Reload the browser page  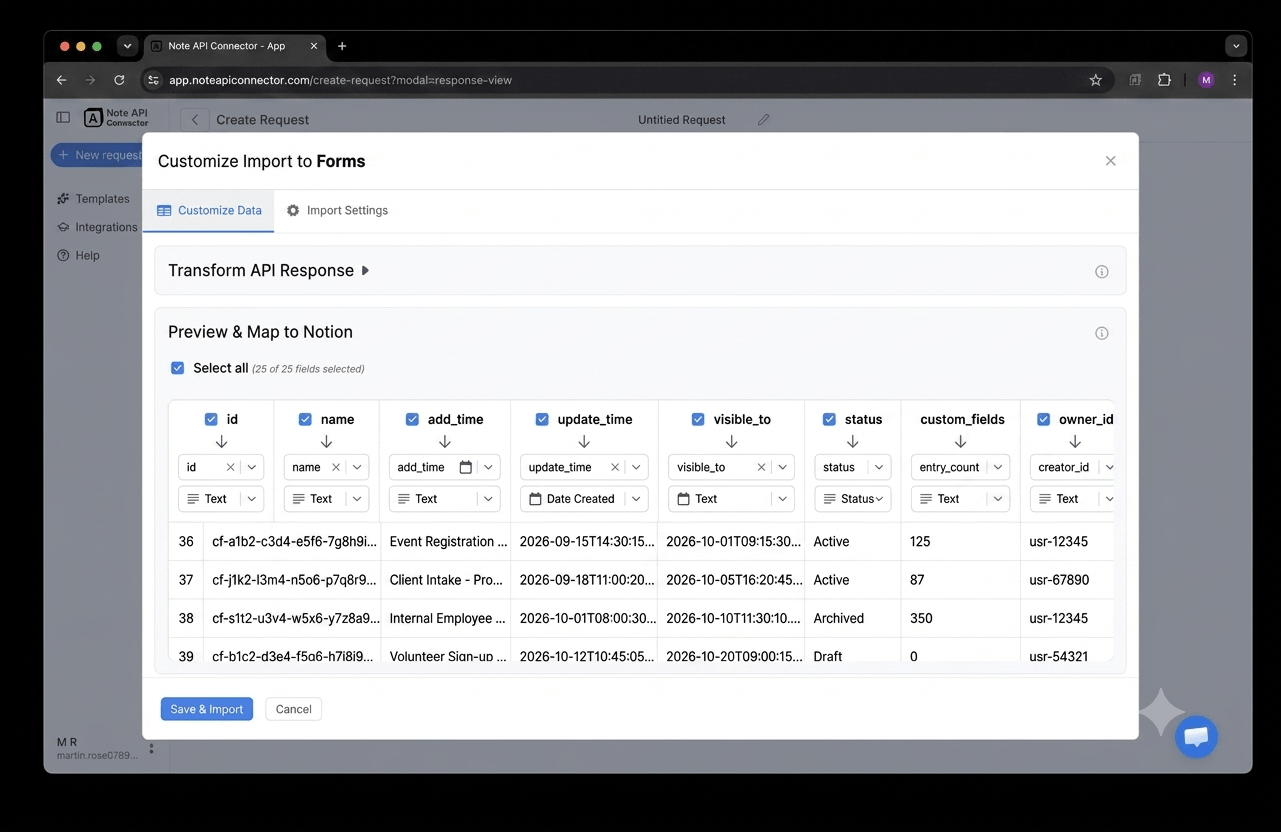[x=119, y=80]
